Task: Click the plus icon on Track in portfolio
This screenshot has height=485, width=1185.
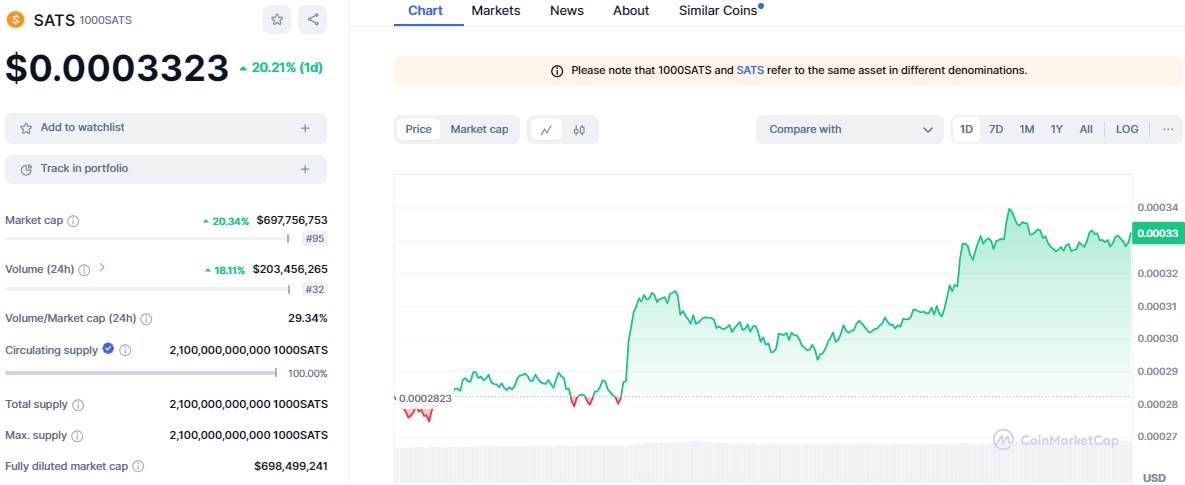Action: pyautogui.click(x=305, y=169)
